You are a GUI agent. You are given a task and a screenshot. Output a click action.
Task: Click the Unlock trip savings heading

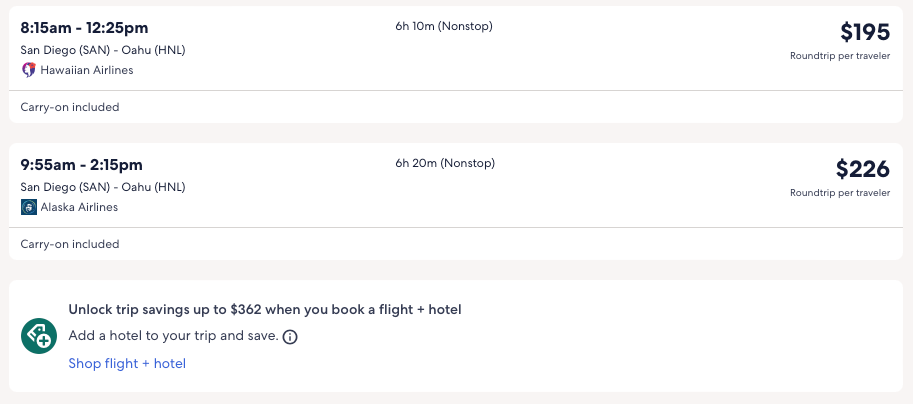(x=264, y=310)
